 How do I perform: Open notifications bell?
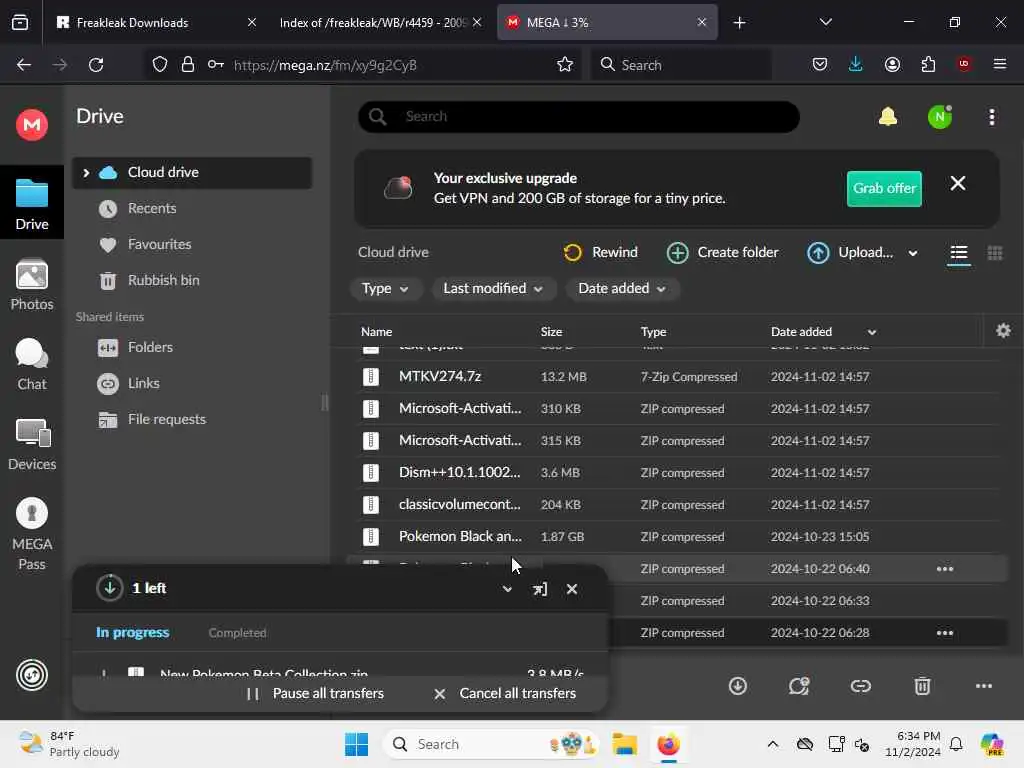(888, 116)
